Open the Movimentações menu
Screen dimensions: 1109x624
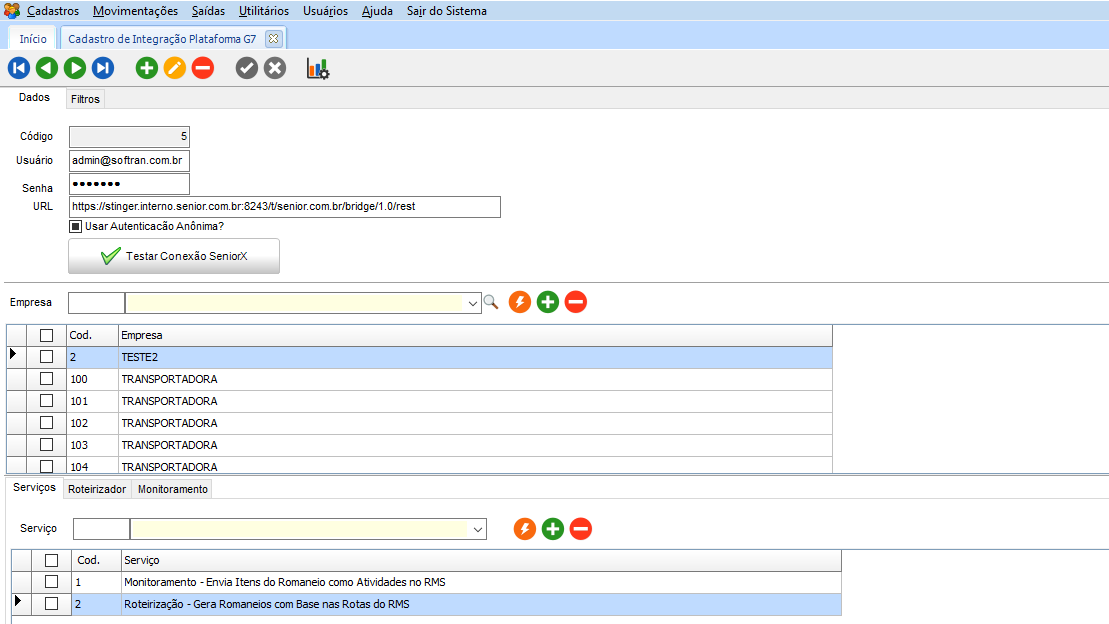135,11
